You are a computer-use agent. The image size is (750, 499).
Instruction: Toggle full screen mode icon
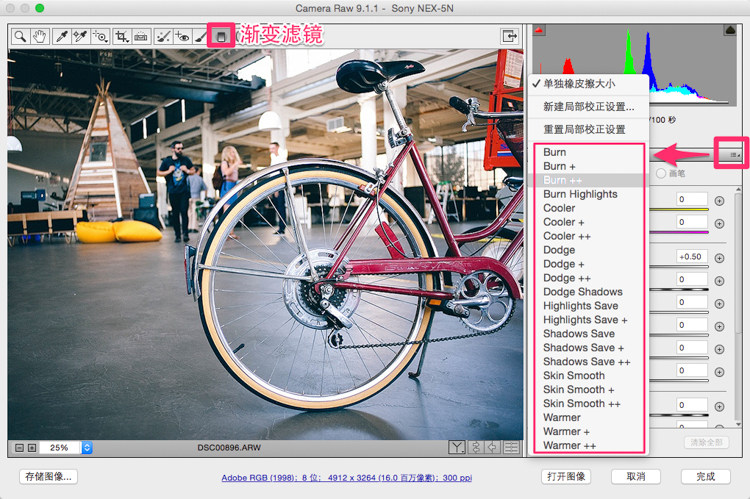[x=510, y=36]
